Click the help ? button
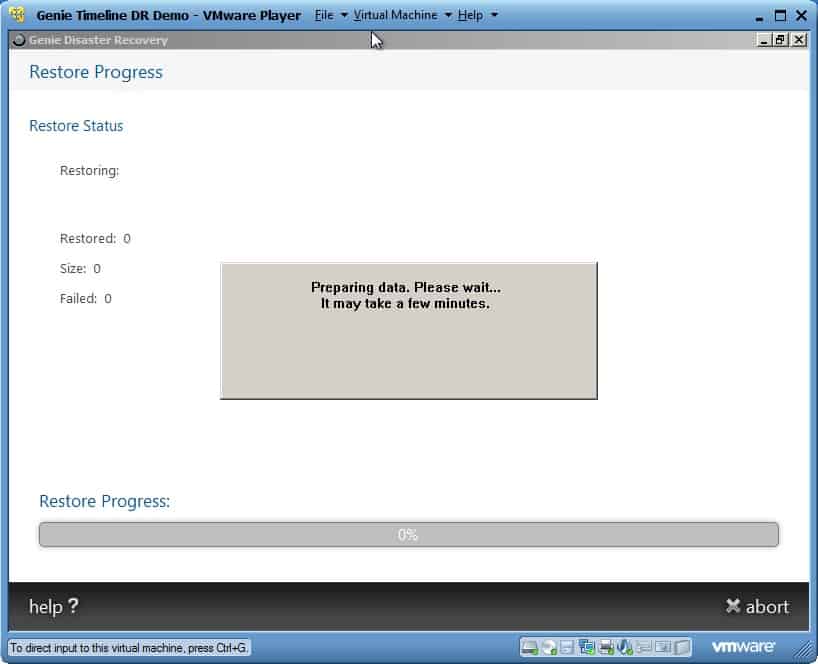 tap(54, 607)
